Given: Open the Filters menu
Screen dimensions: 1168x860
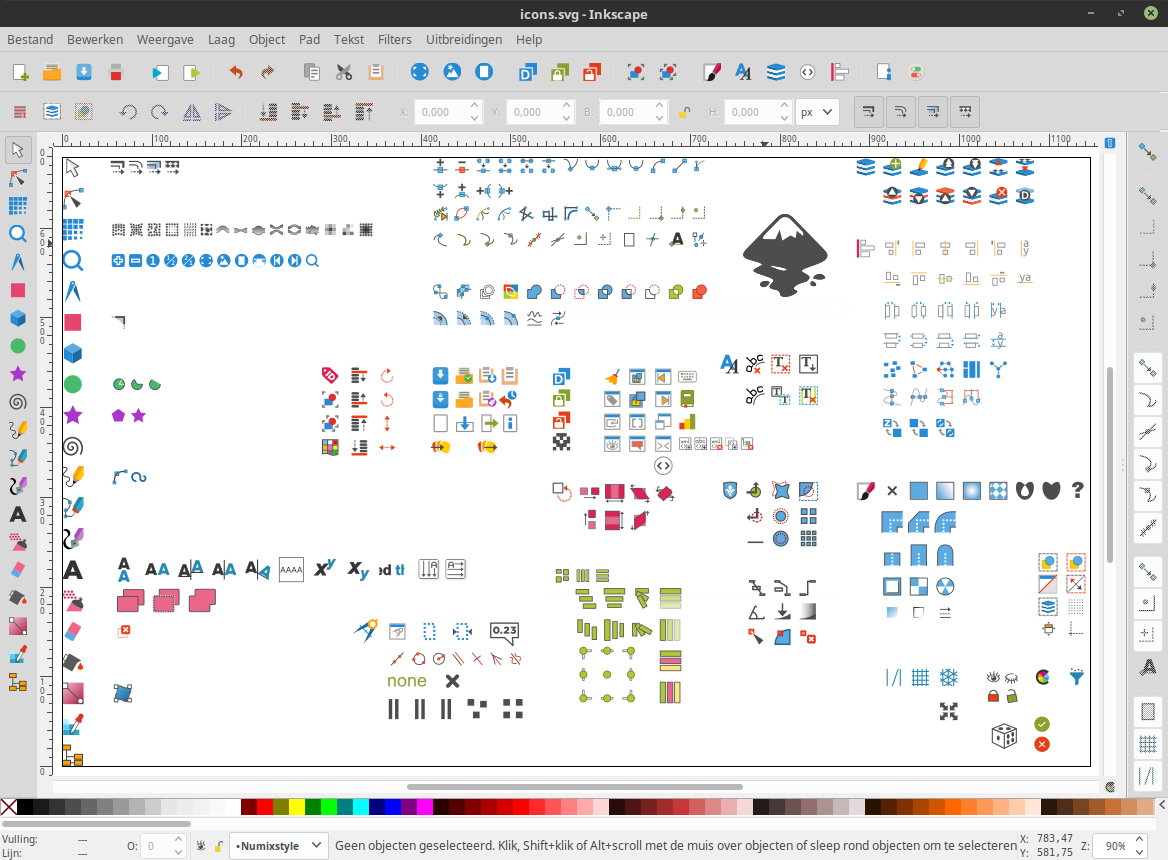Looking at the screenshot, I should pyautogui.click(x=394, y=39).
